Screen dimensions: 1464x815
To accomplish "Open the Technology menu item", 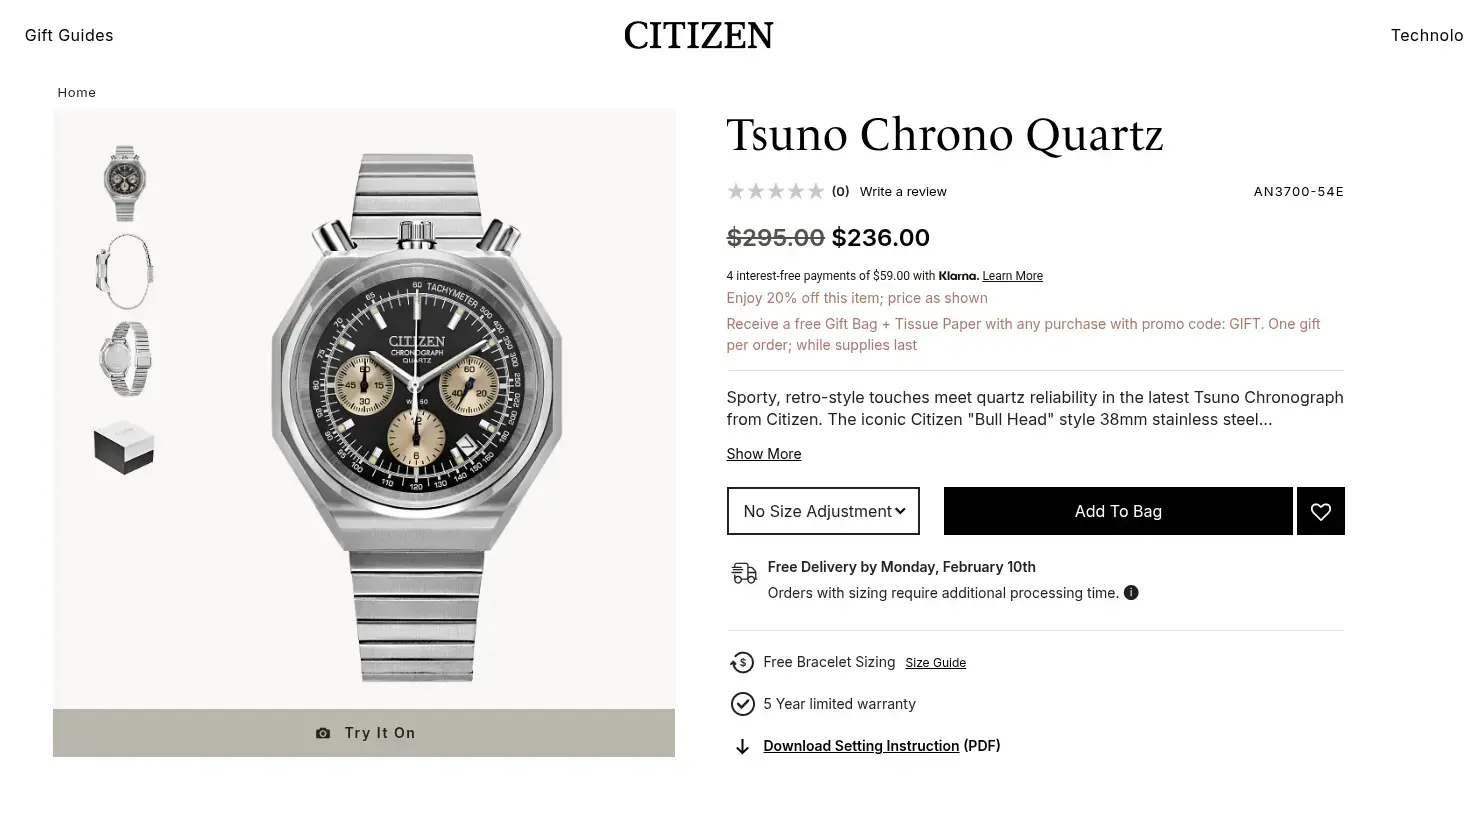I will click(1426, 35).
